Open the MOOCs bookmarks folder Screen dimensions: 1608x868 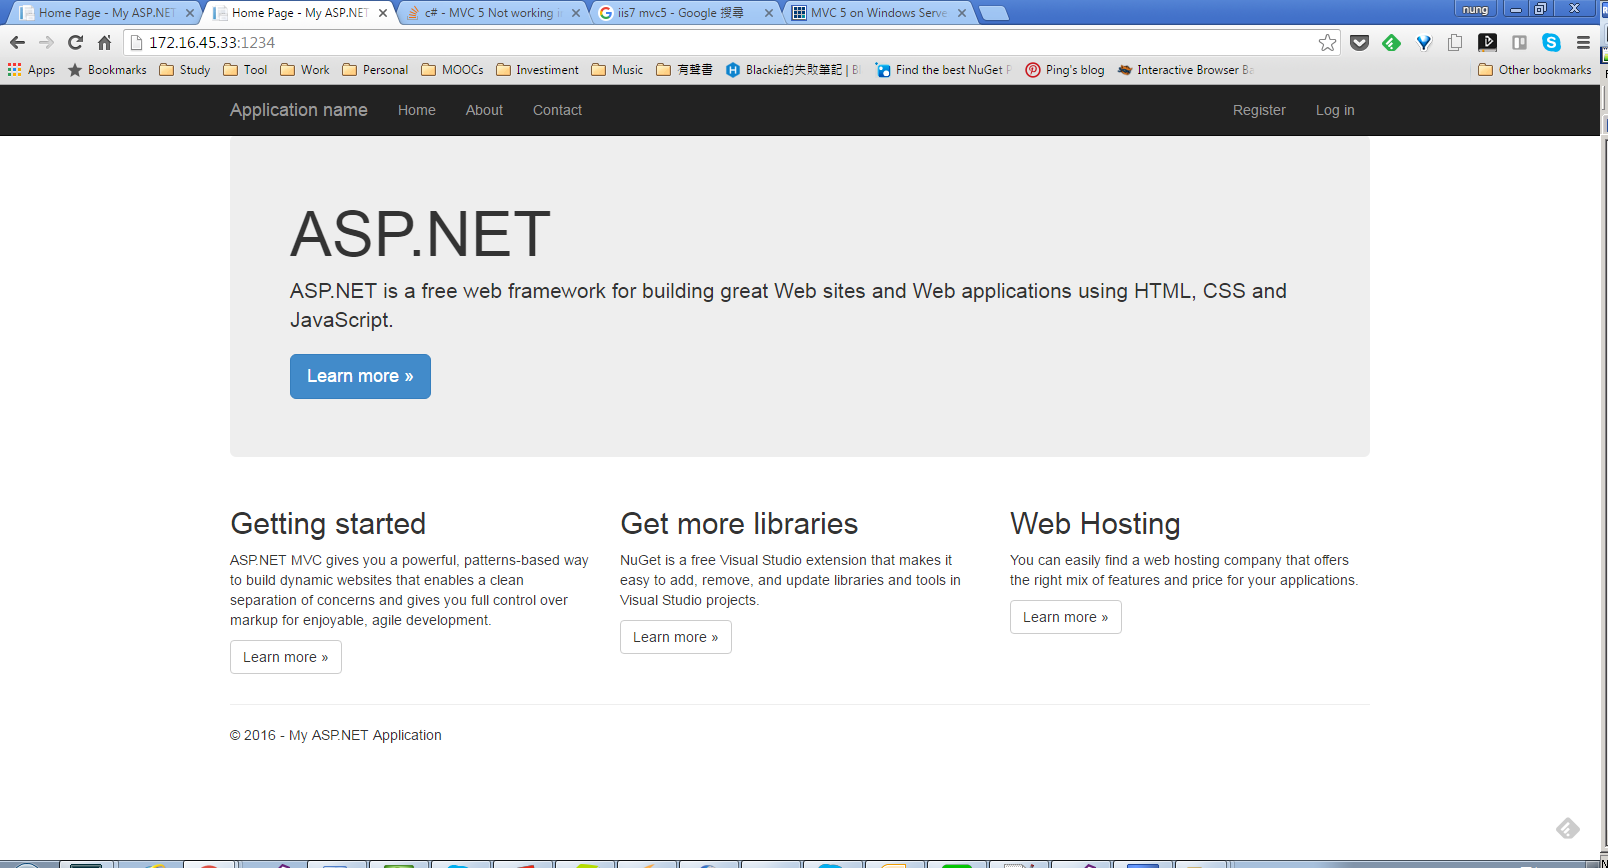click(452, 70)
